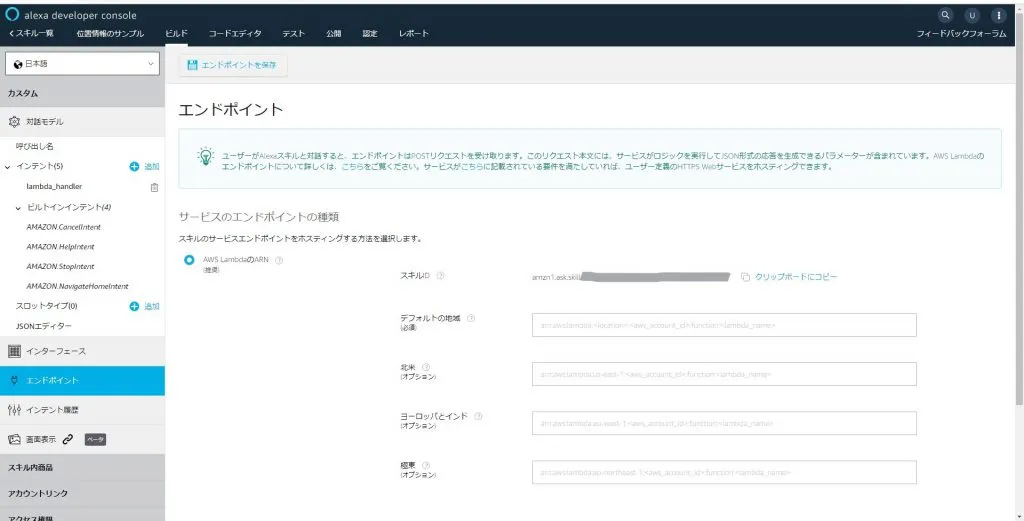This screenshot has height=521, width=1024.
Task: Click the search magnifier icon in header
Action: tap(946, 15)
